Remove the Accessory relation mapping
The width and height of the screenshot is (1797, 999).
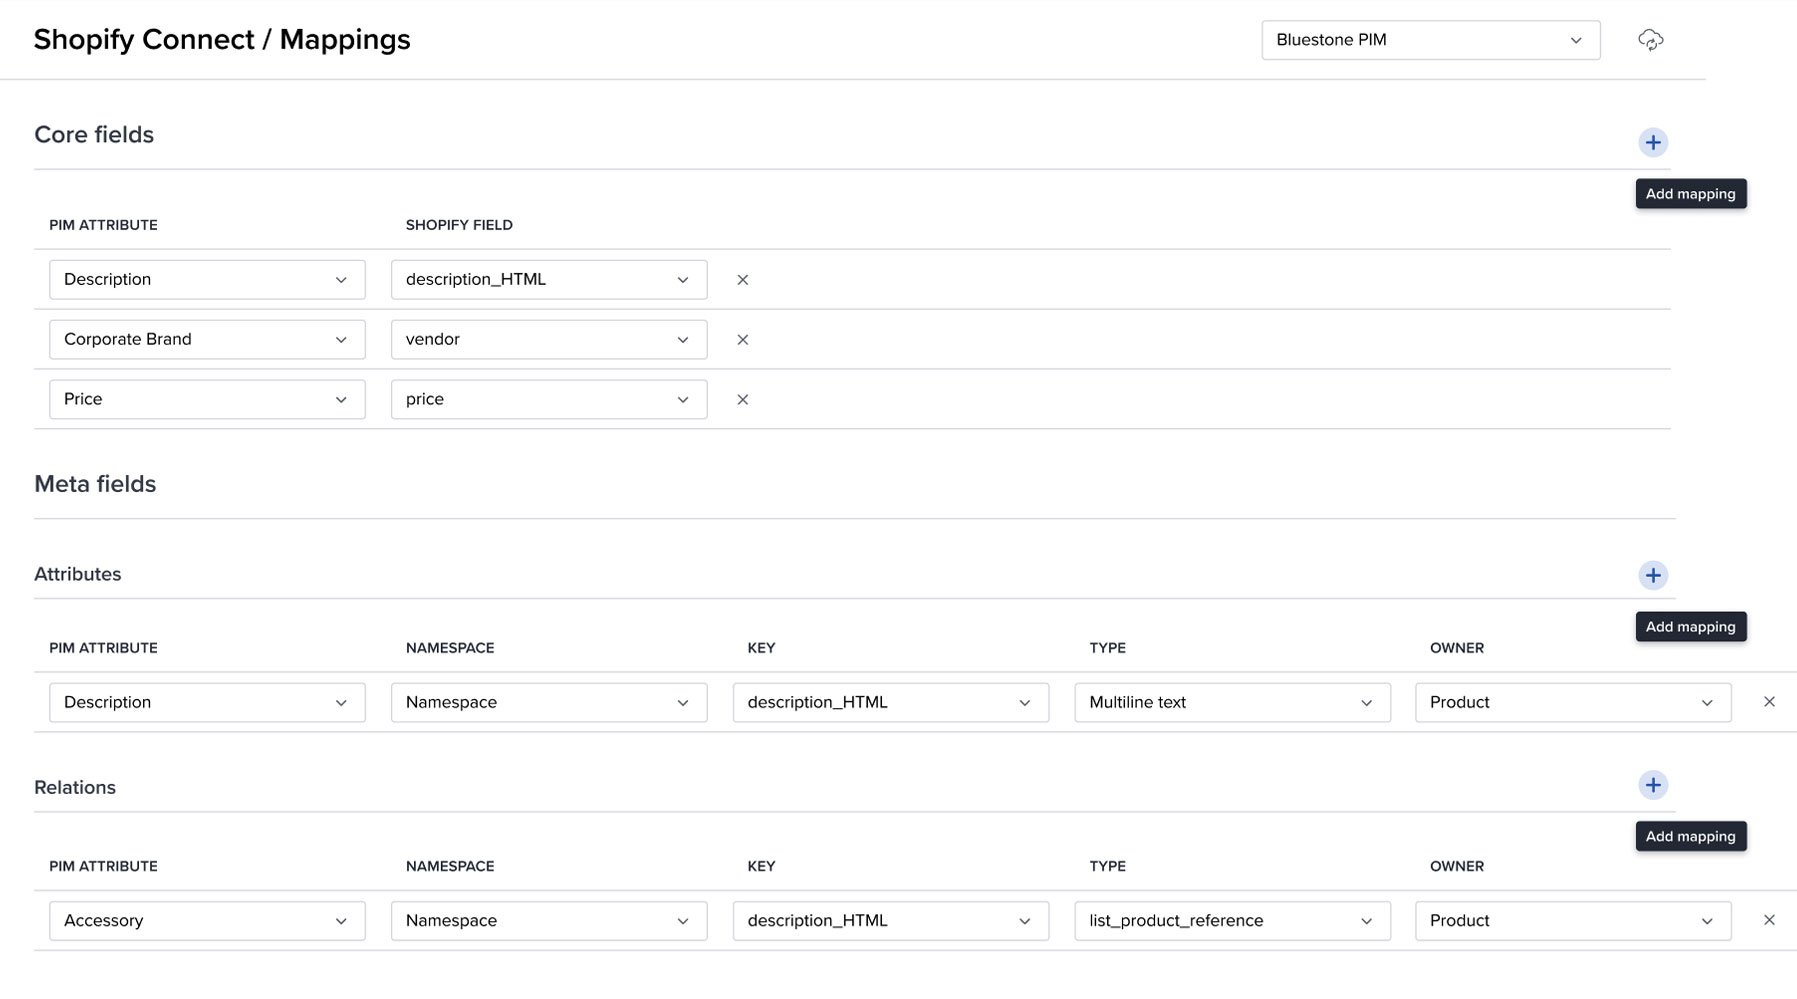(x=1770, y=920)
